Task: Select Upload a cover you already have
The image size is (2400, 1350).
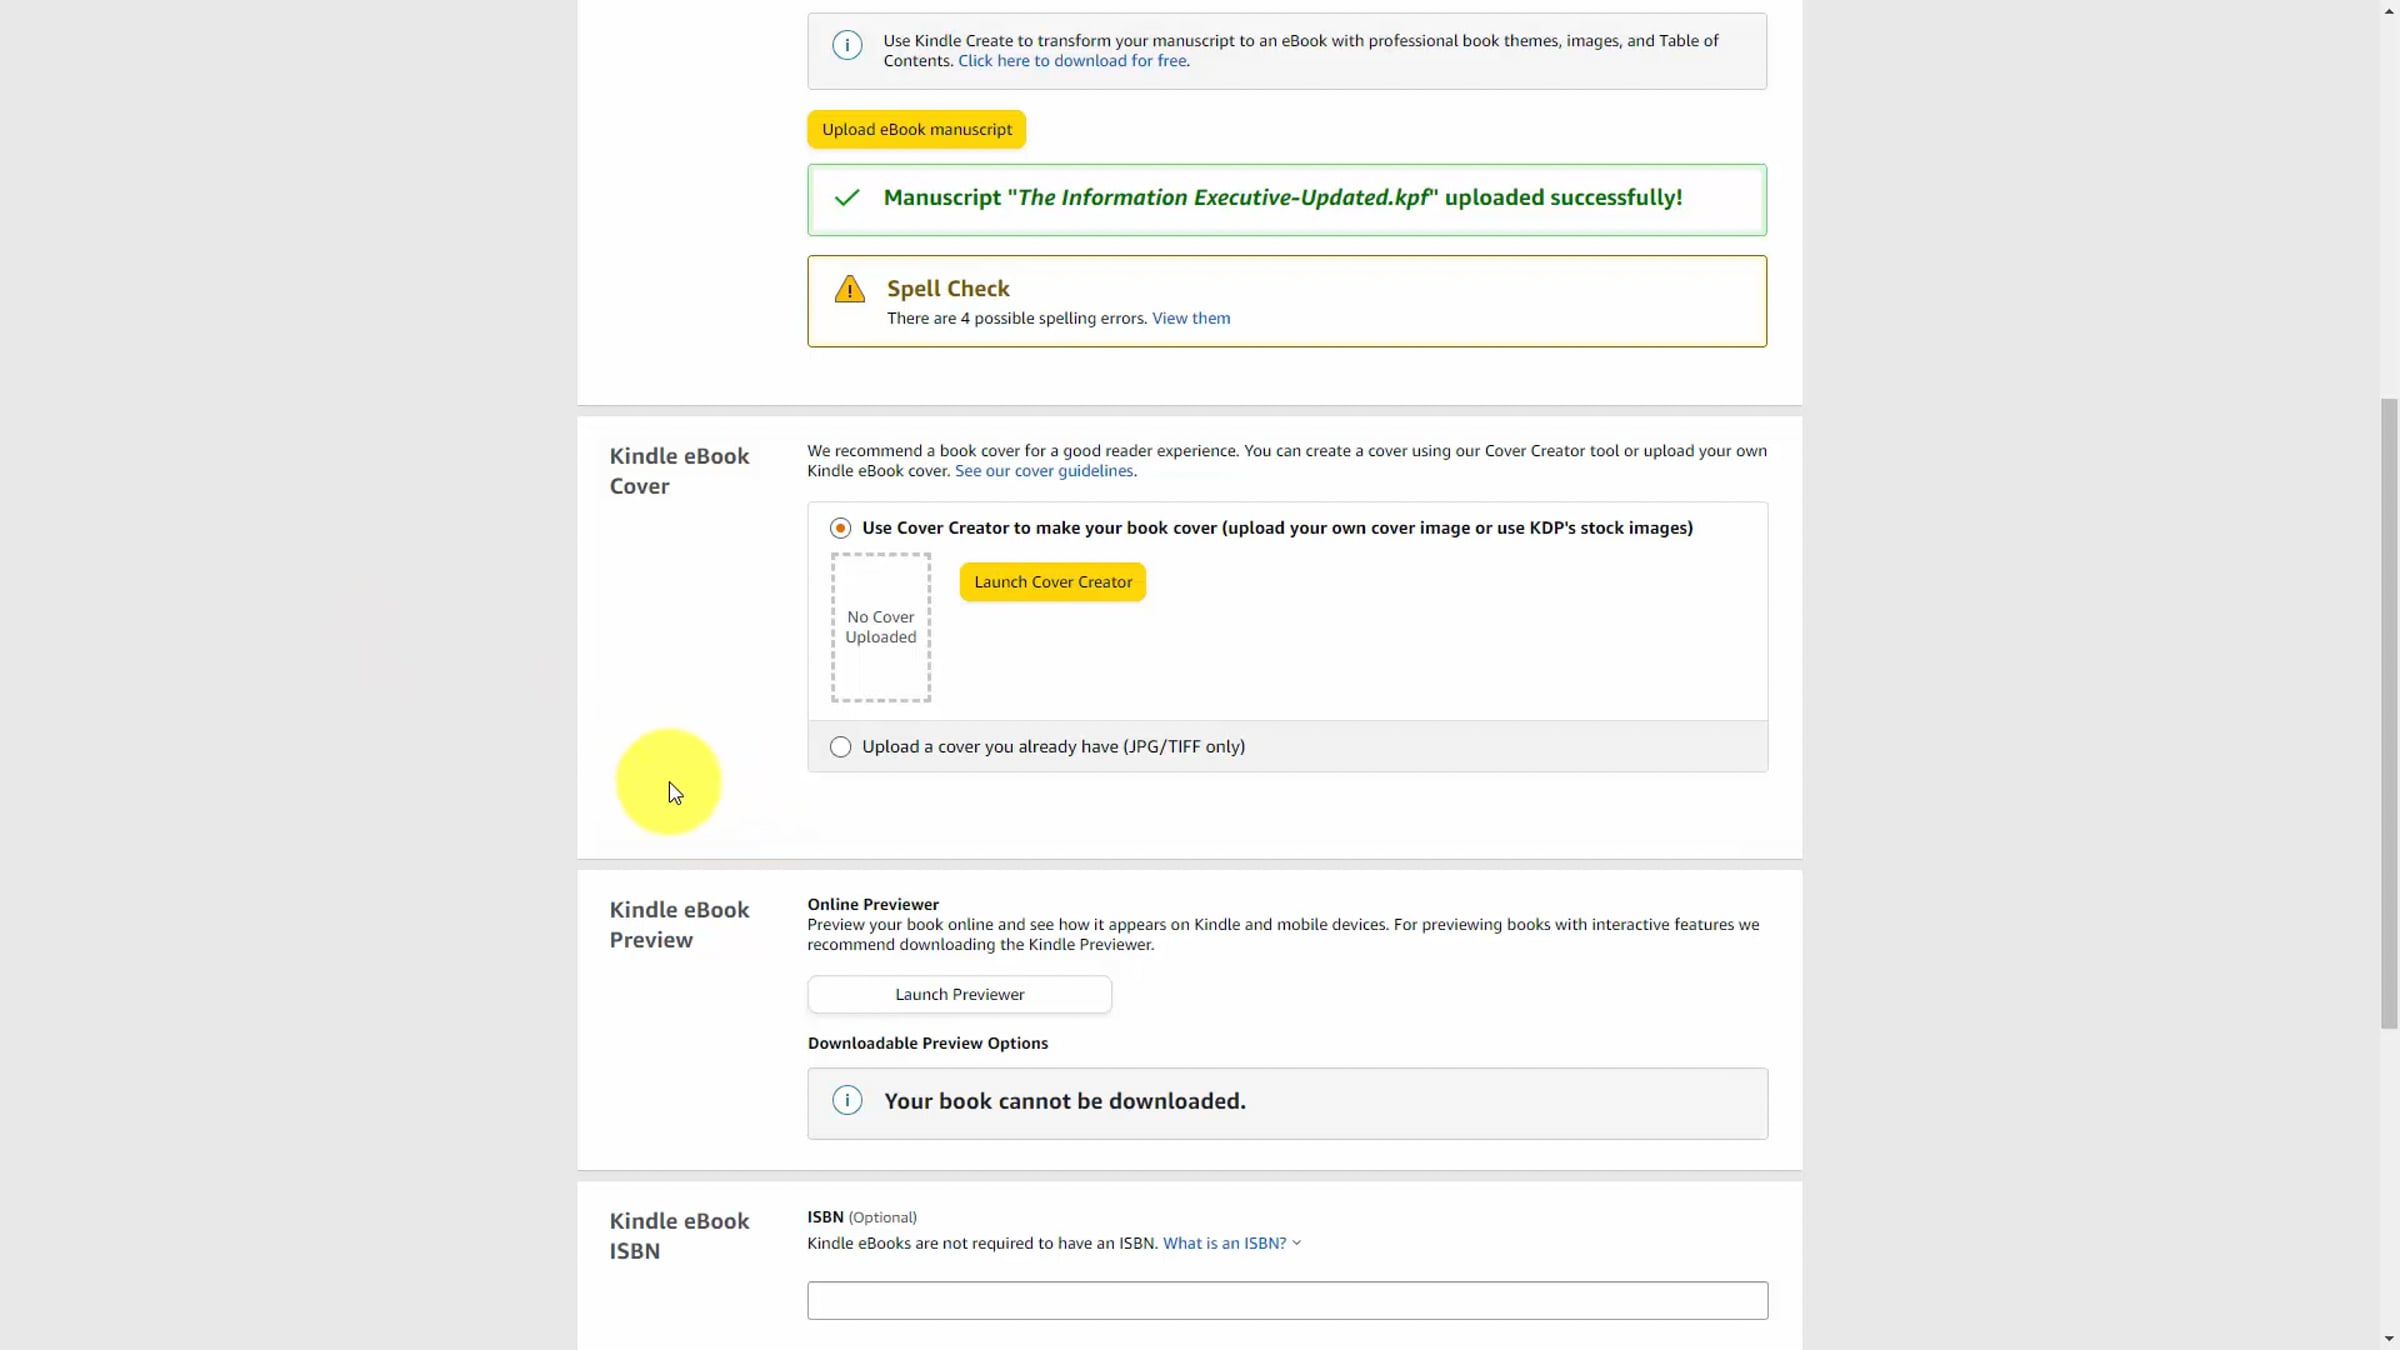Action: click(840, 747)
